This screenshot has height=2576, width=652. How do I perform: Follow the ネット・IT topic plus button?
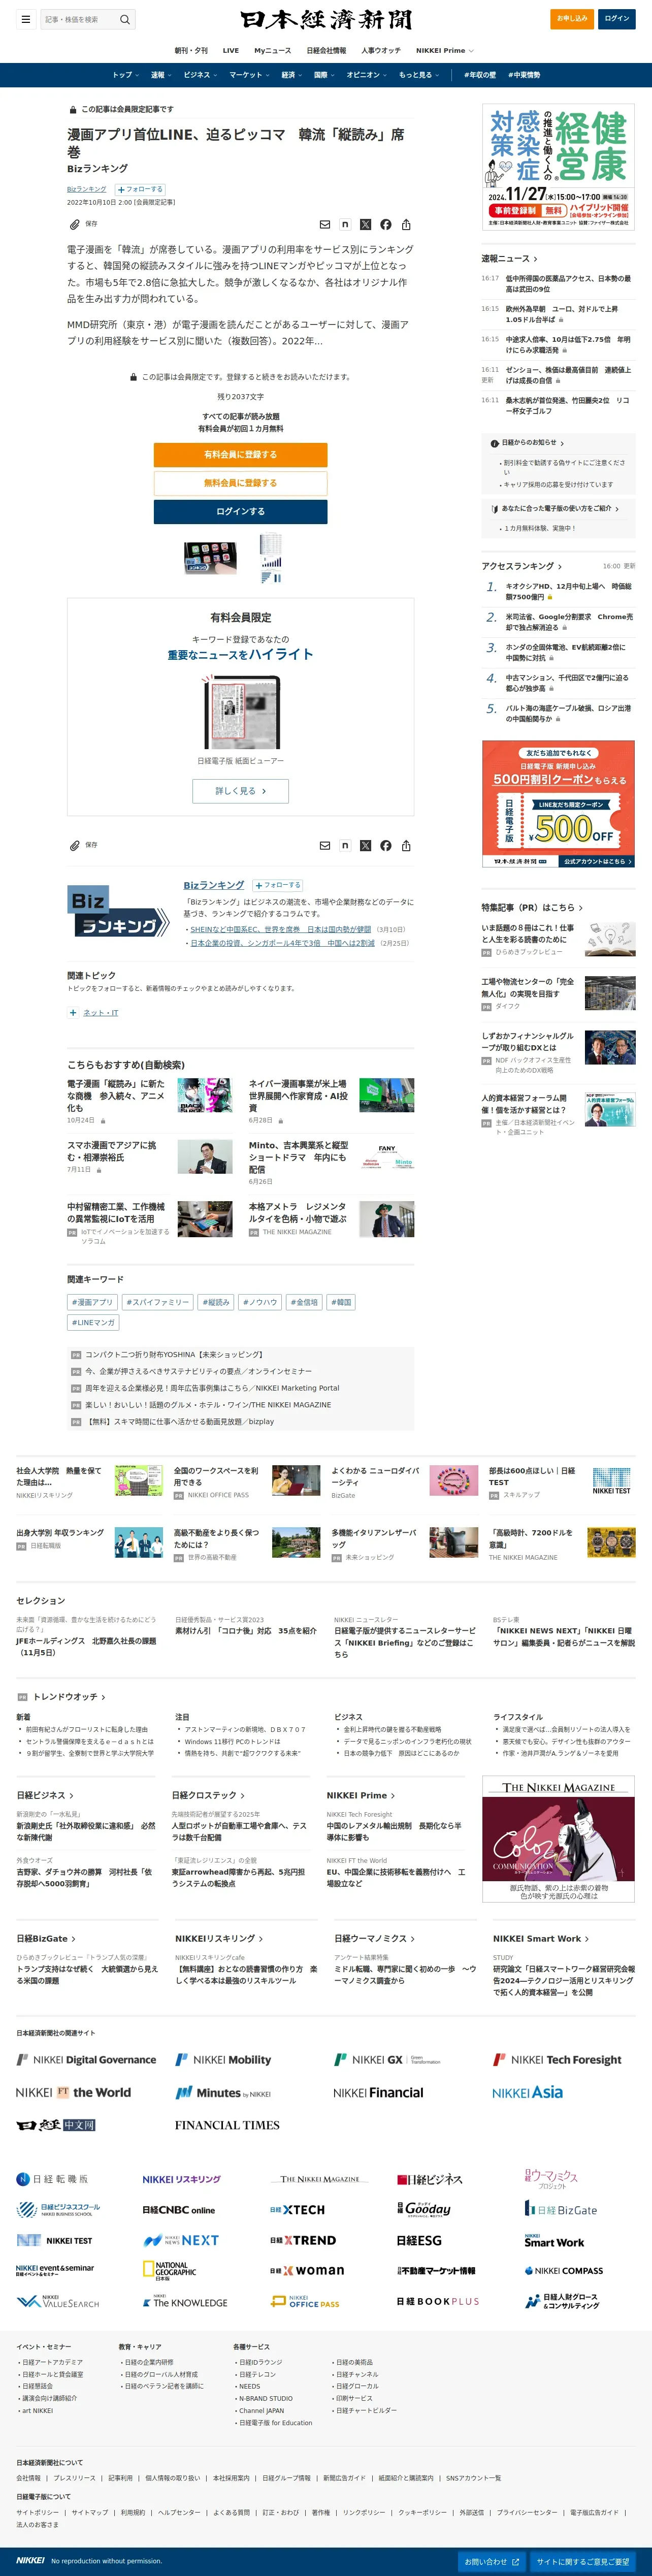(73, 1012)
